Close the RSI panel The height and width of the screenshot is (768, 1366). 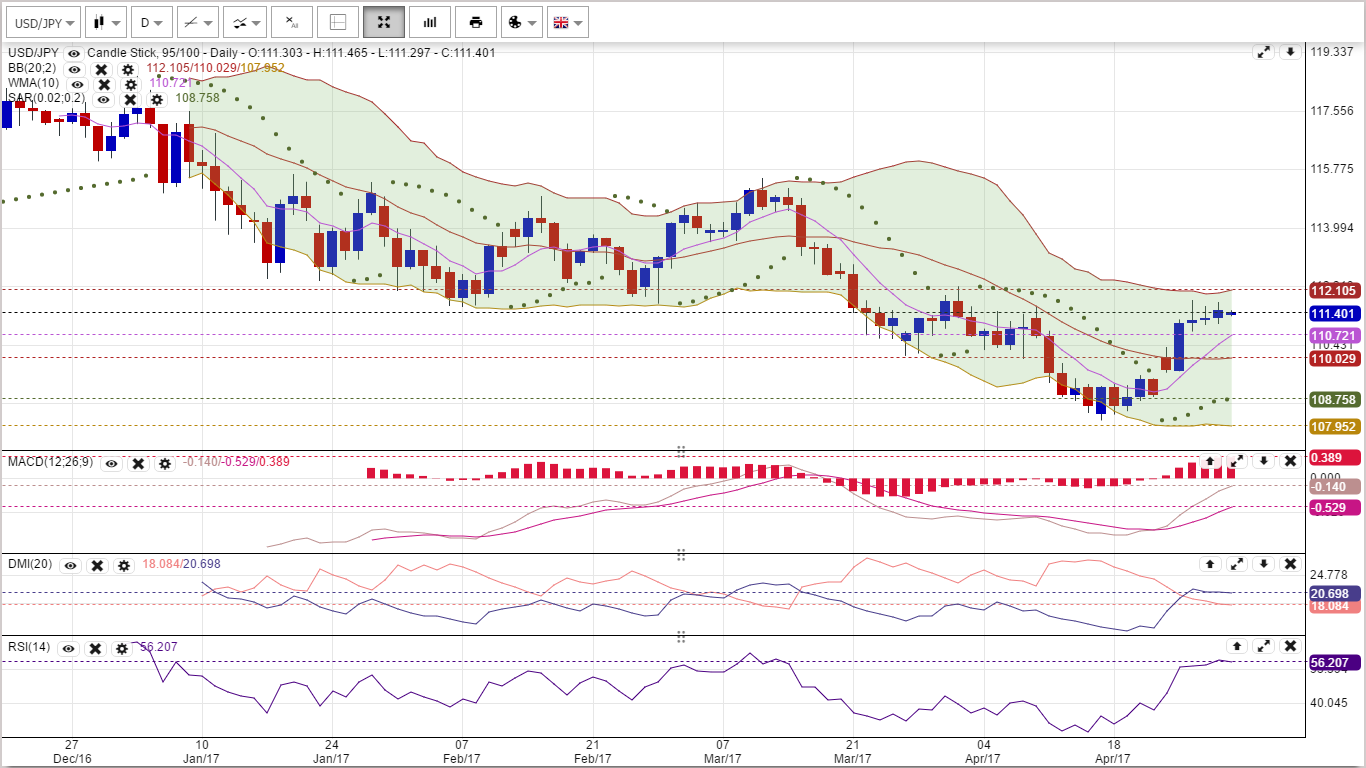(x=1291, y=646)
